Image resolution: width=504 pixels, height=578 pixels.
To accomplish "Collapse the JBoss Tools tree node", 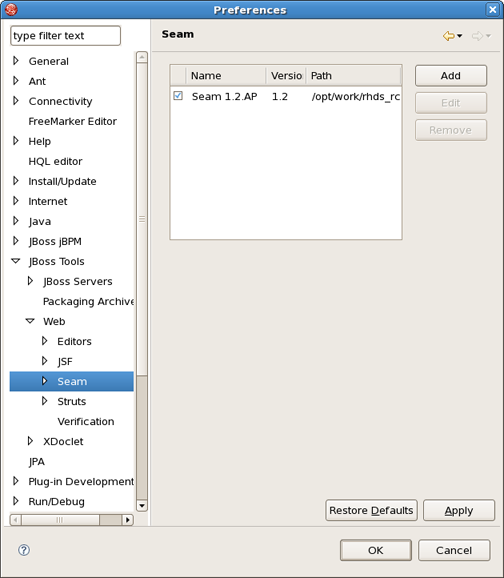I will pyautogui.click(x=15, y=261).
